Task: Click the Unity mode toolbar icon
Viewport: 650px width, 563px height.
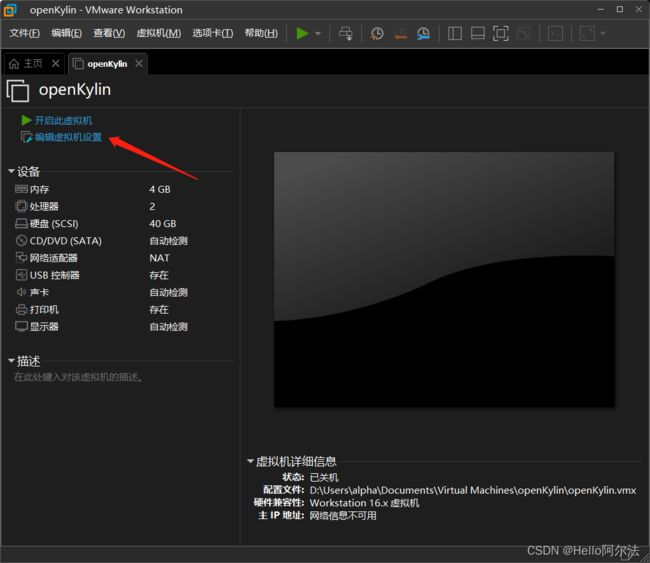Action: pyautogui.click(x=524, y=33)
